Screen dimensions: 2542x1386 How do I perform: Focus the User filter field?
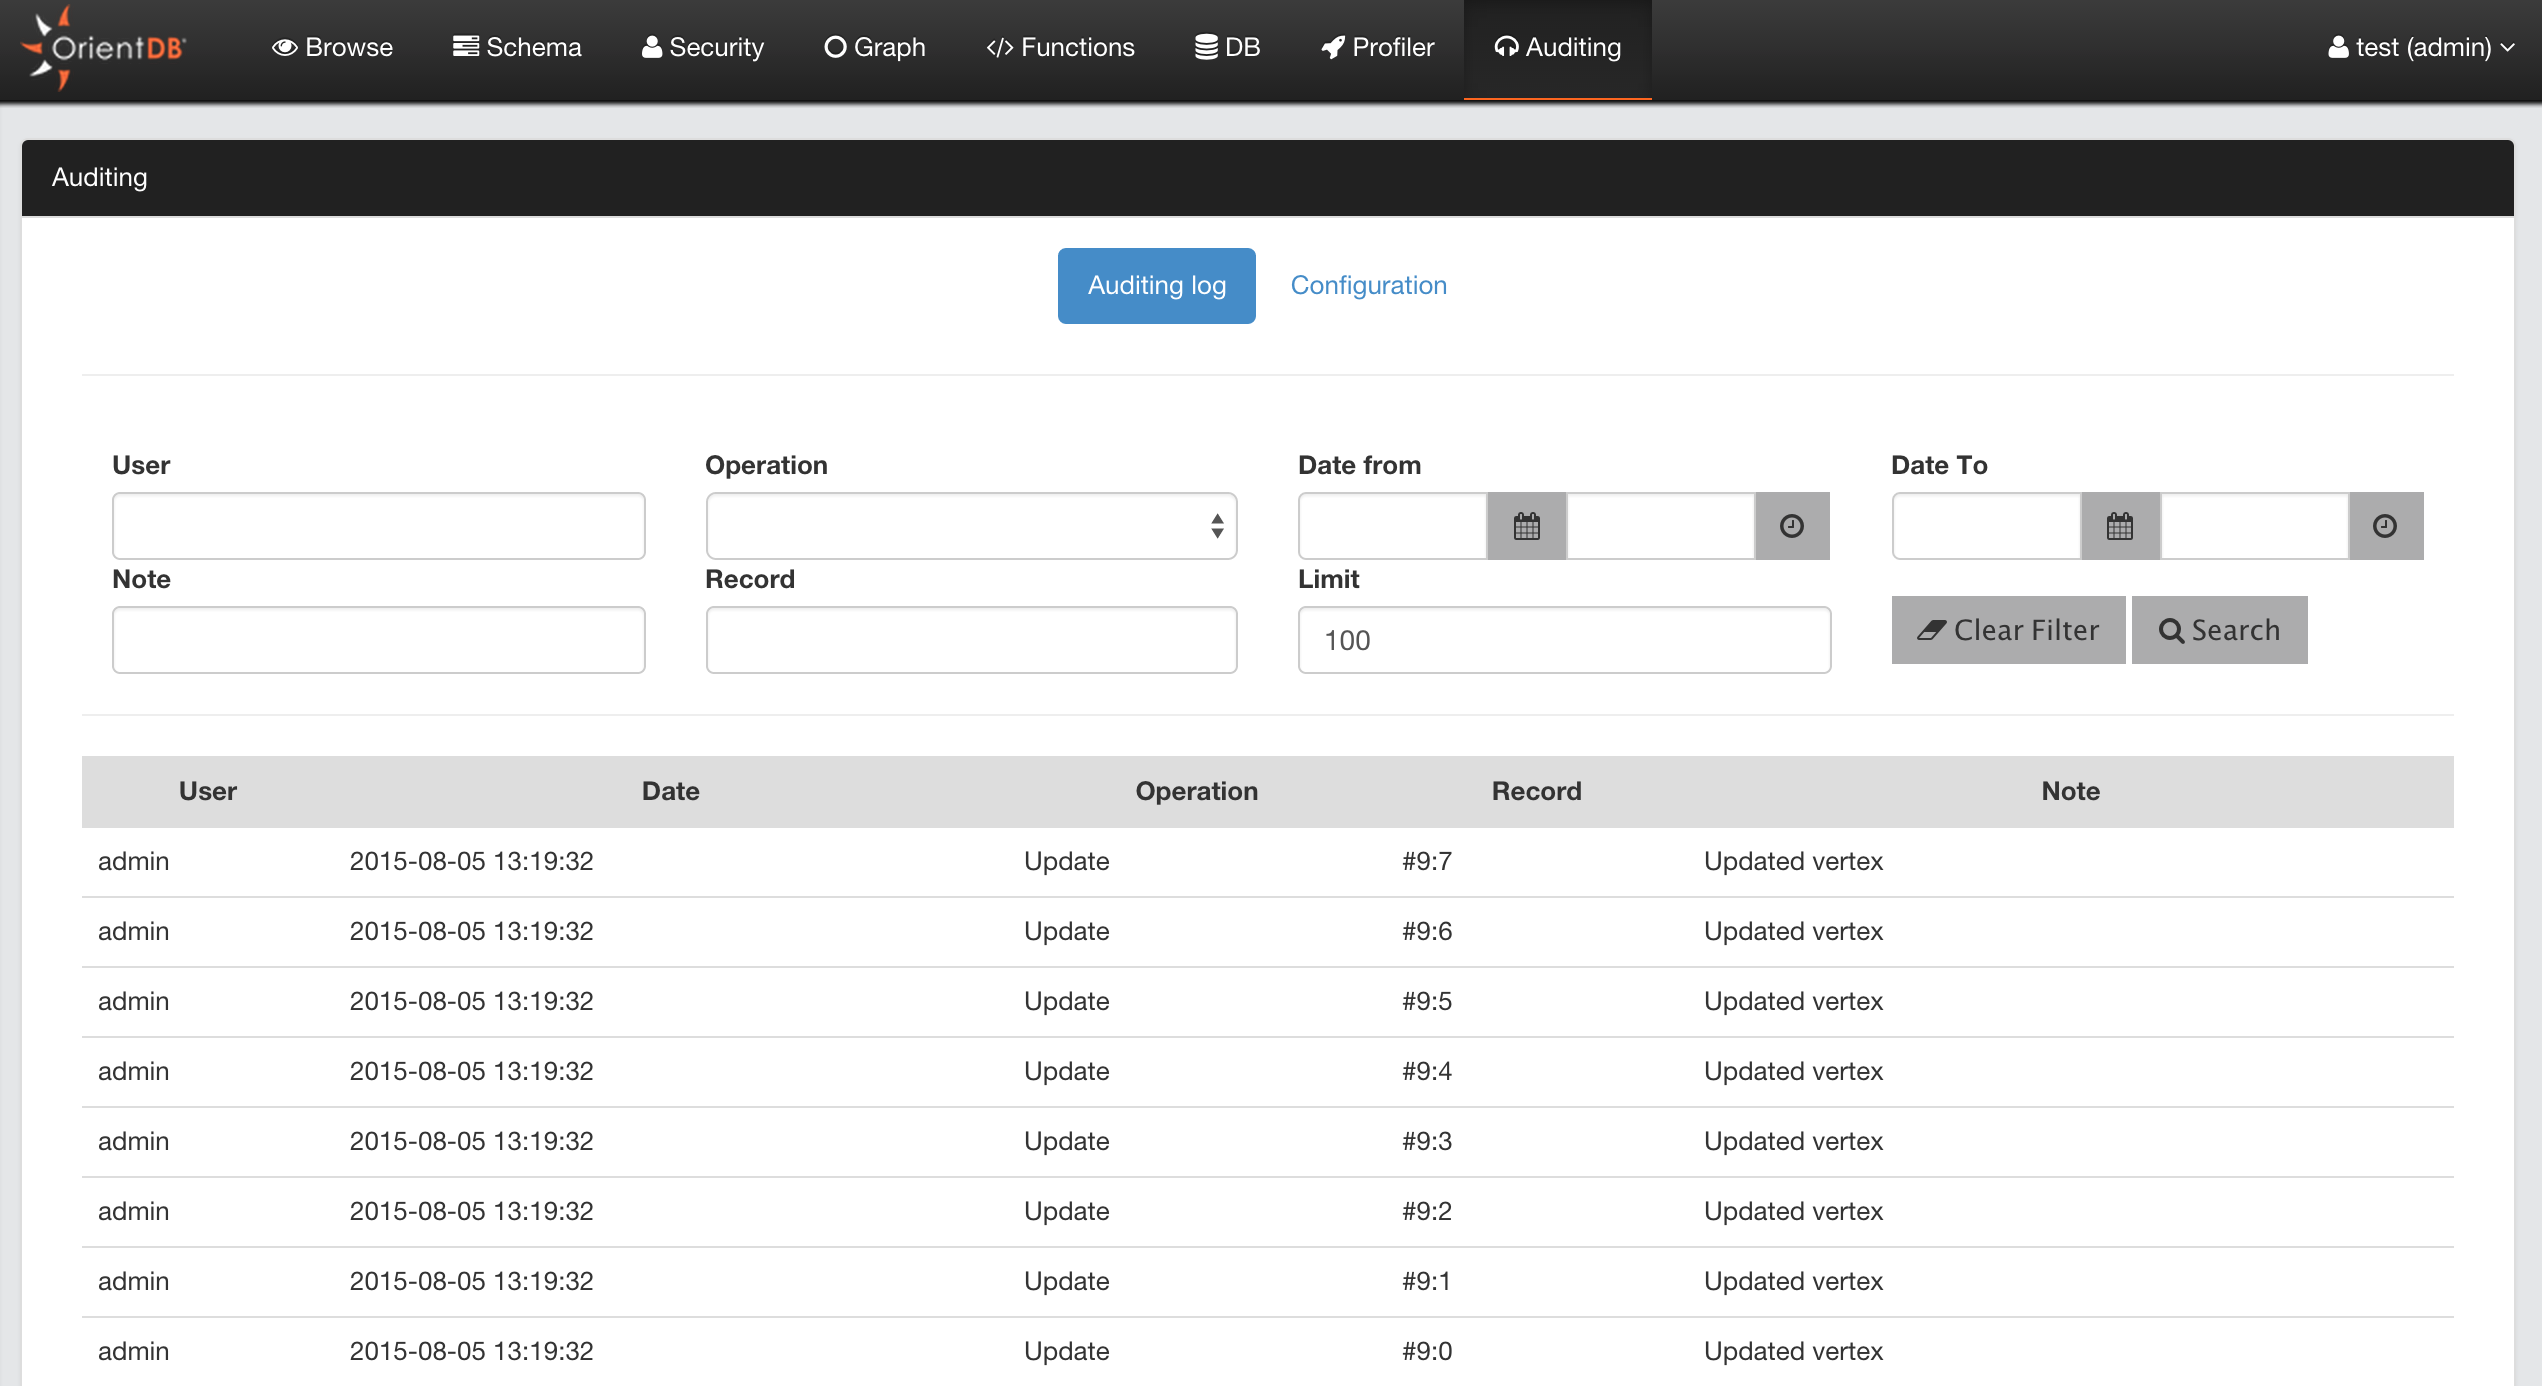point(378,526)
